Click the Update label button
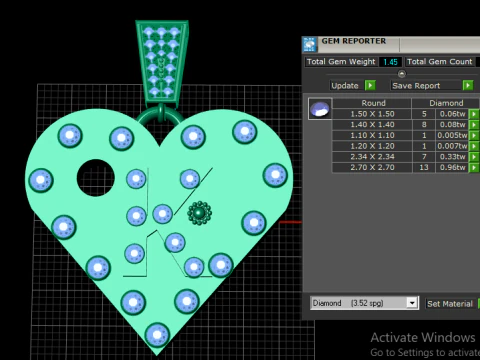The image size is (480, 360). 345,86
